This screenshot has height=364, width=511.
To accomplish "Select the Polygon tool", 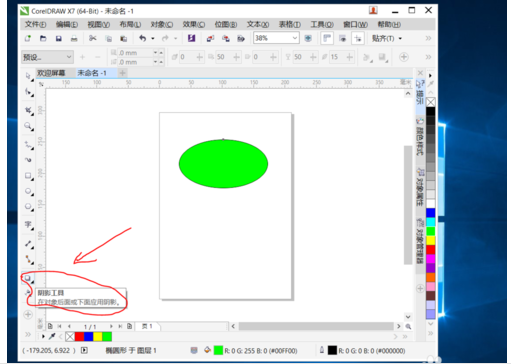I will [x=28, y=207].
